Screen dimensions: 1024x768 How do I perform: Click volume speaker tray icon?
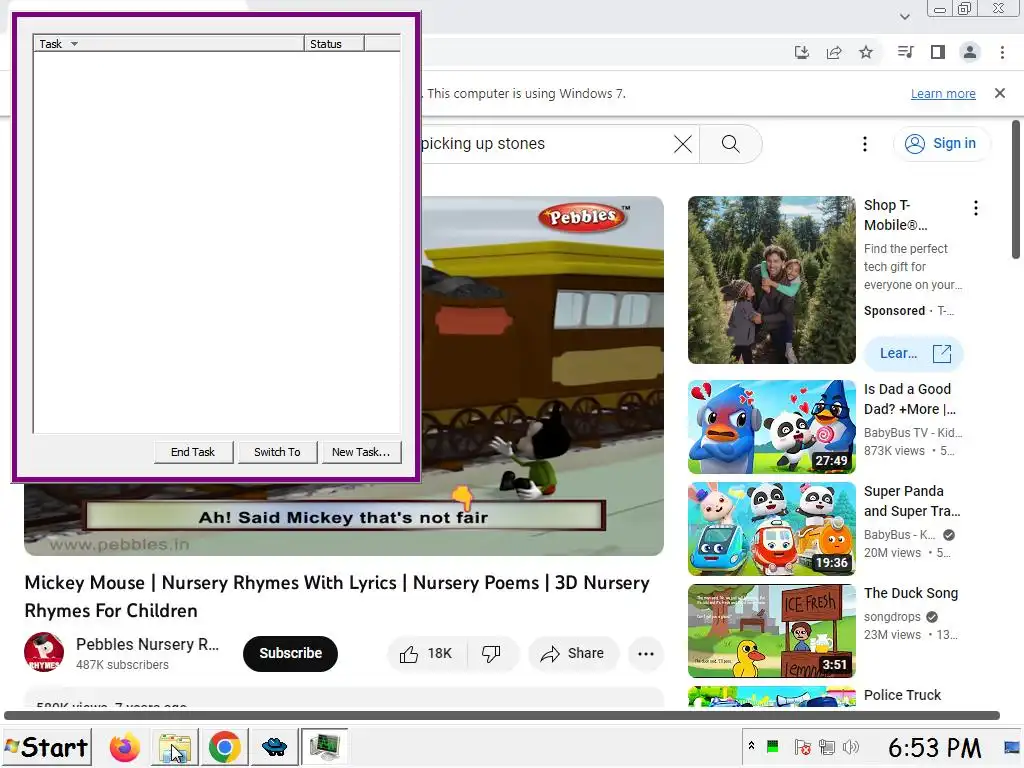[850, 747]
